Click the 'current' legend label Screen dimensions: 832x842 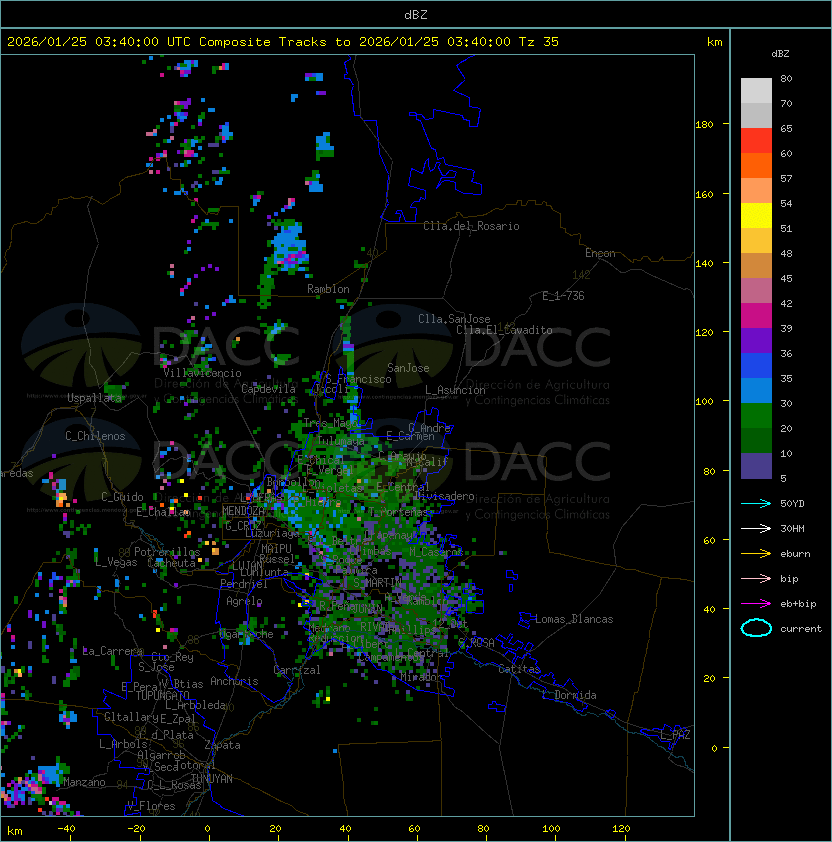[x=801, y=628]
